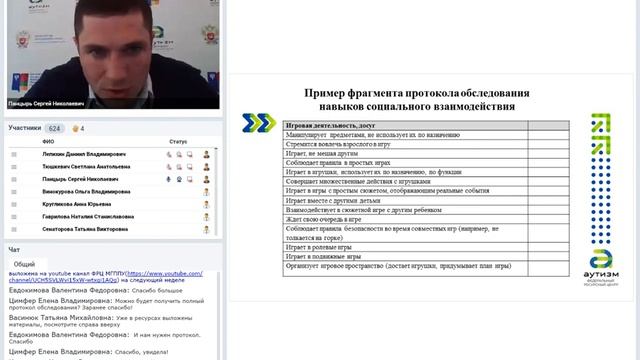This screenshot has width=640, height=360.
Task: Click the moderator avatar icon in the first participant row
Action: 207,154
